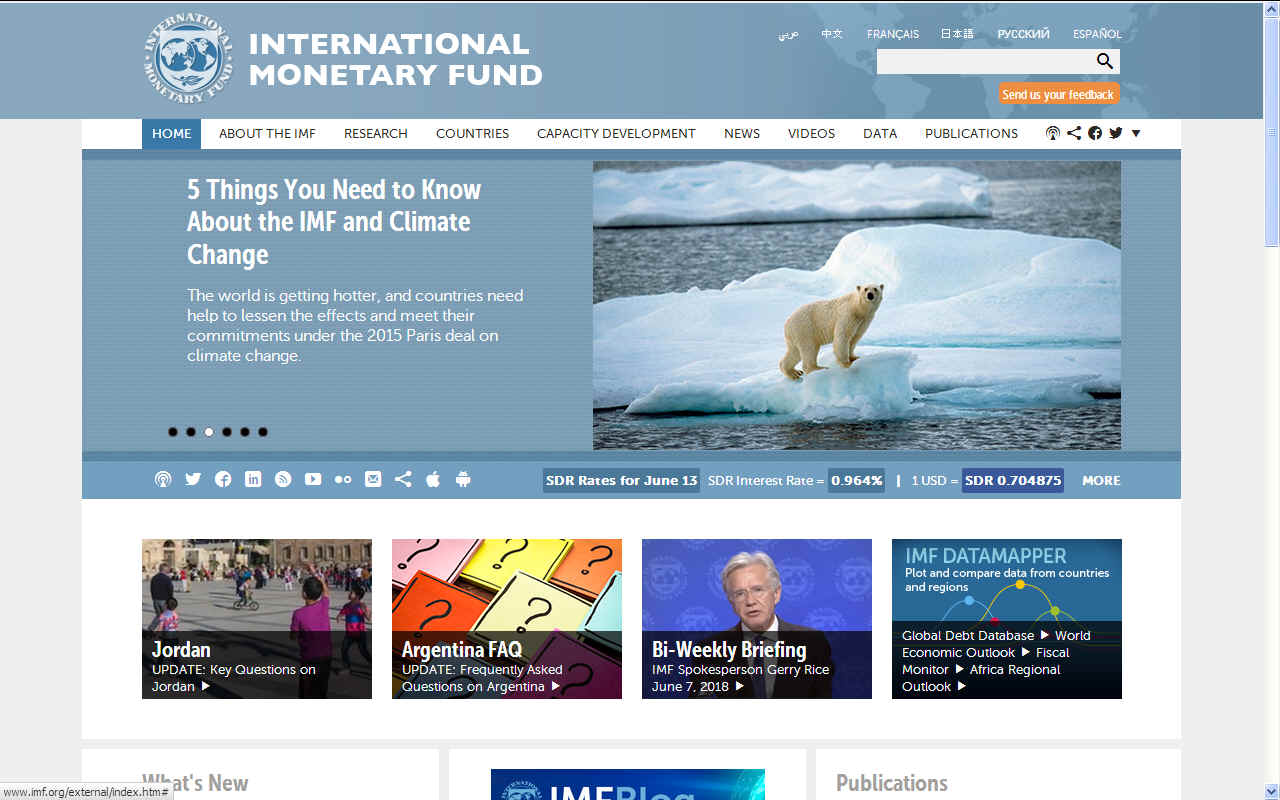Viewport: 1280px width, 800px height.
Task: Click share icon in the SDR rates bar
Action: (403, 479)
